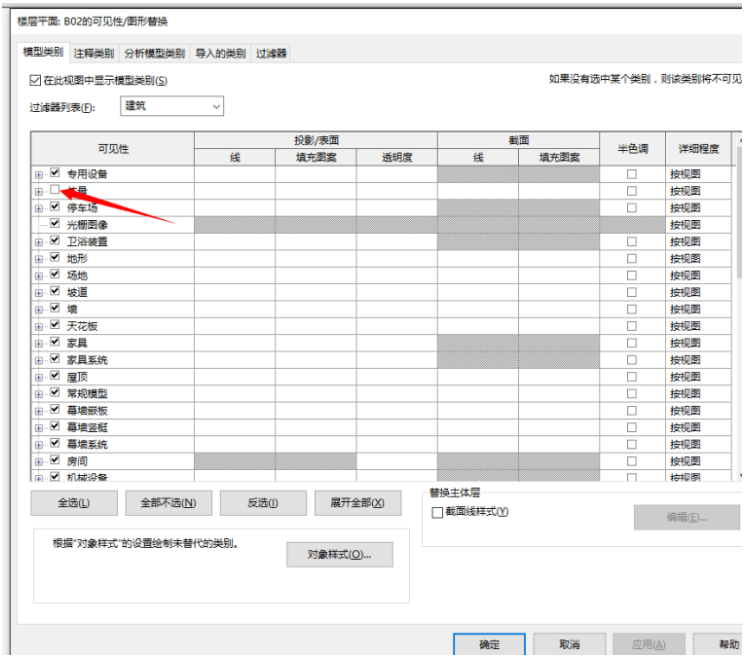Expand the 场地 category node
The width and height of the screenshot is (750, 661).
(x=39, y=276)
